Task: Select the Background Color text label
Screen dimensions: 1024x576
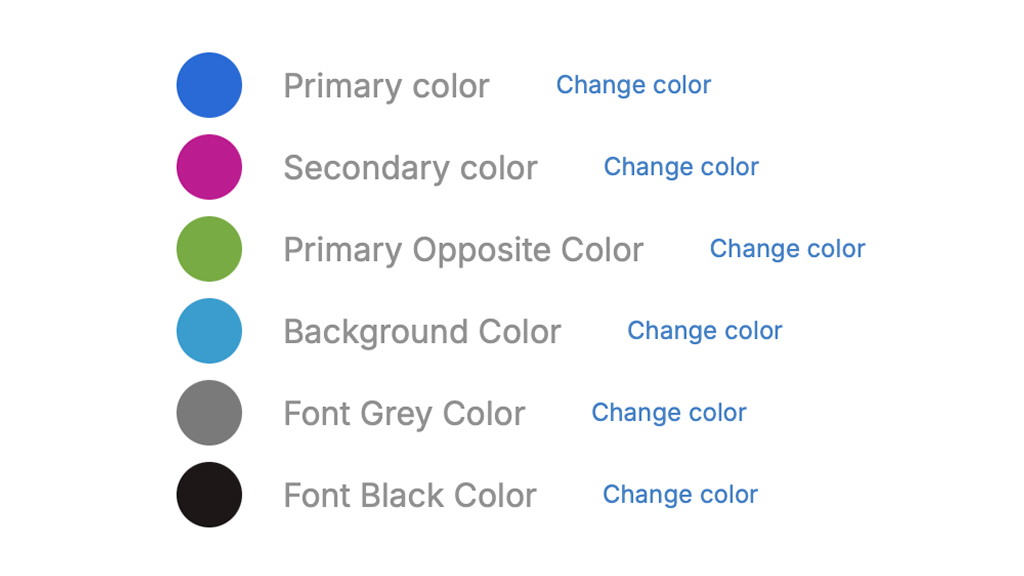Action: pyautogui.click(x=423, y=332)
